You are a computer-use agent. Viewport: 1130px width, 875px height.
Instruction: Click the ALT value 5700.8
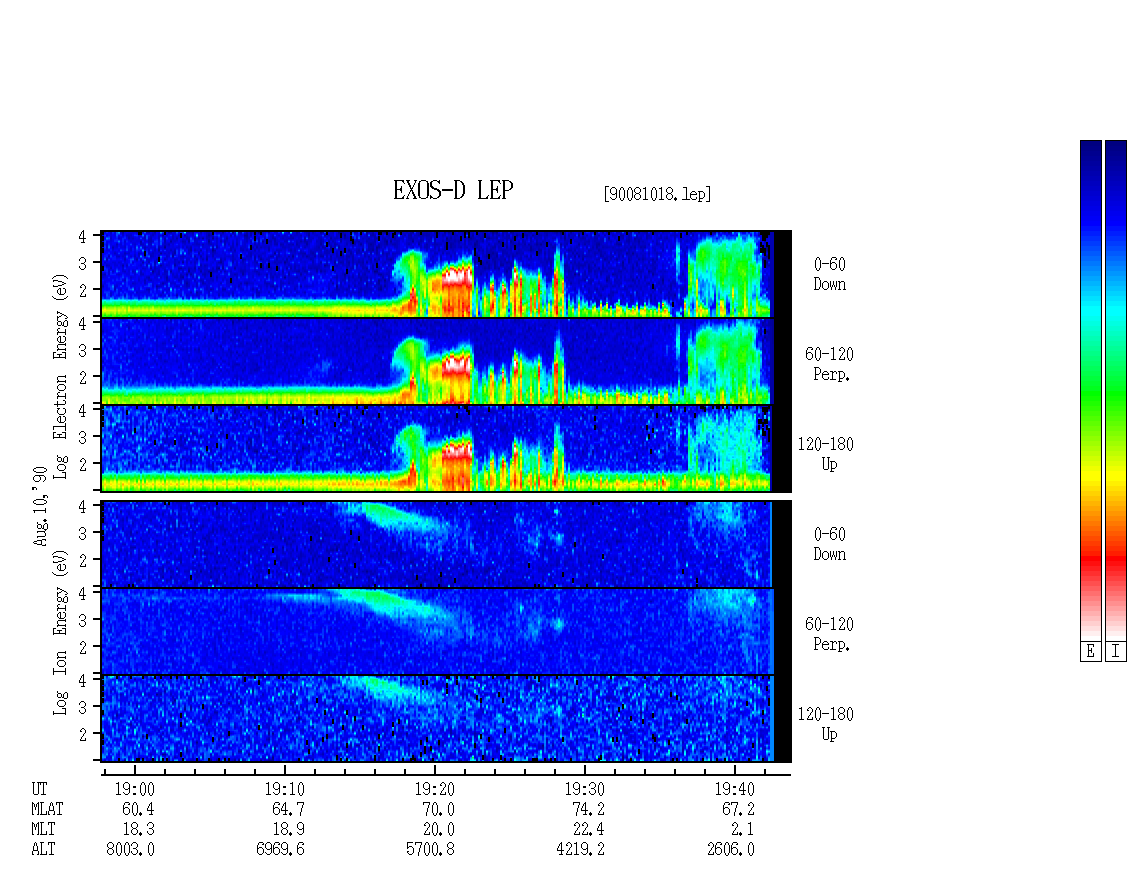(x=430, y=850)
